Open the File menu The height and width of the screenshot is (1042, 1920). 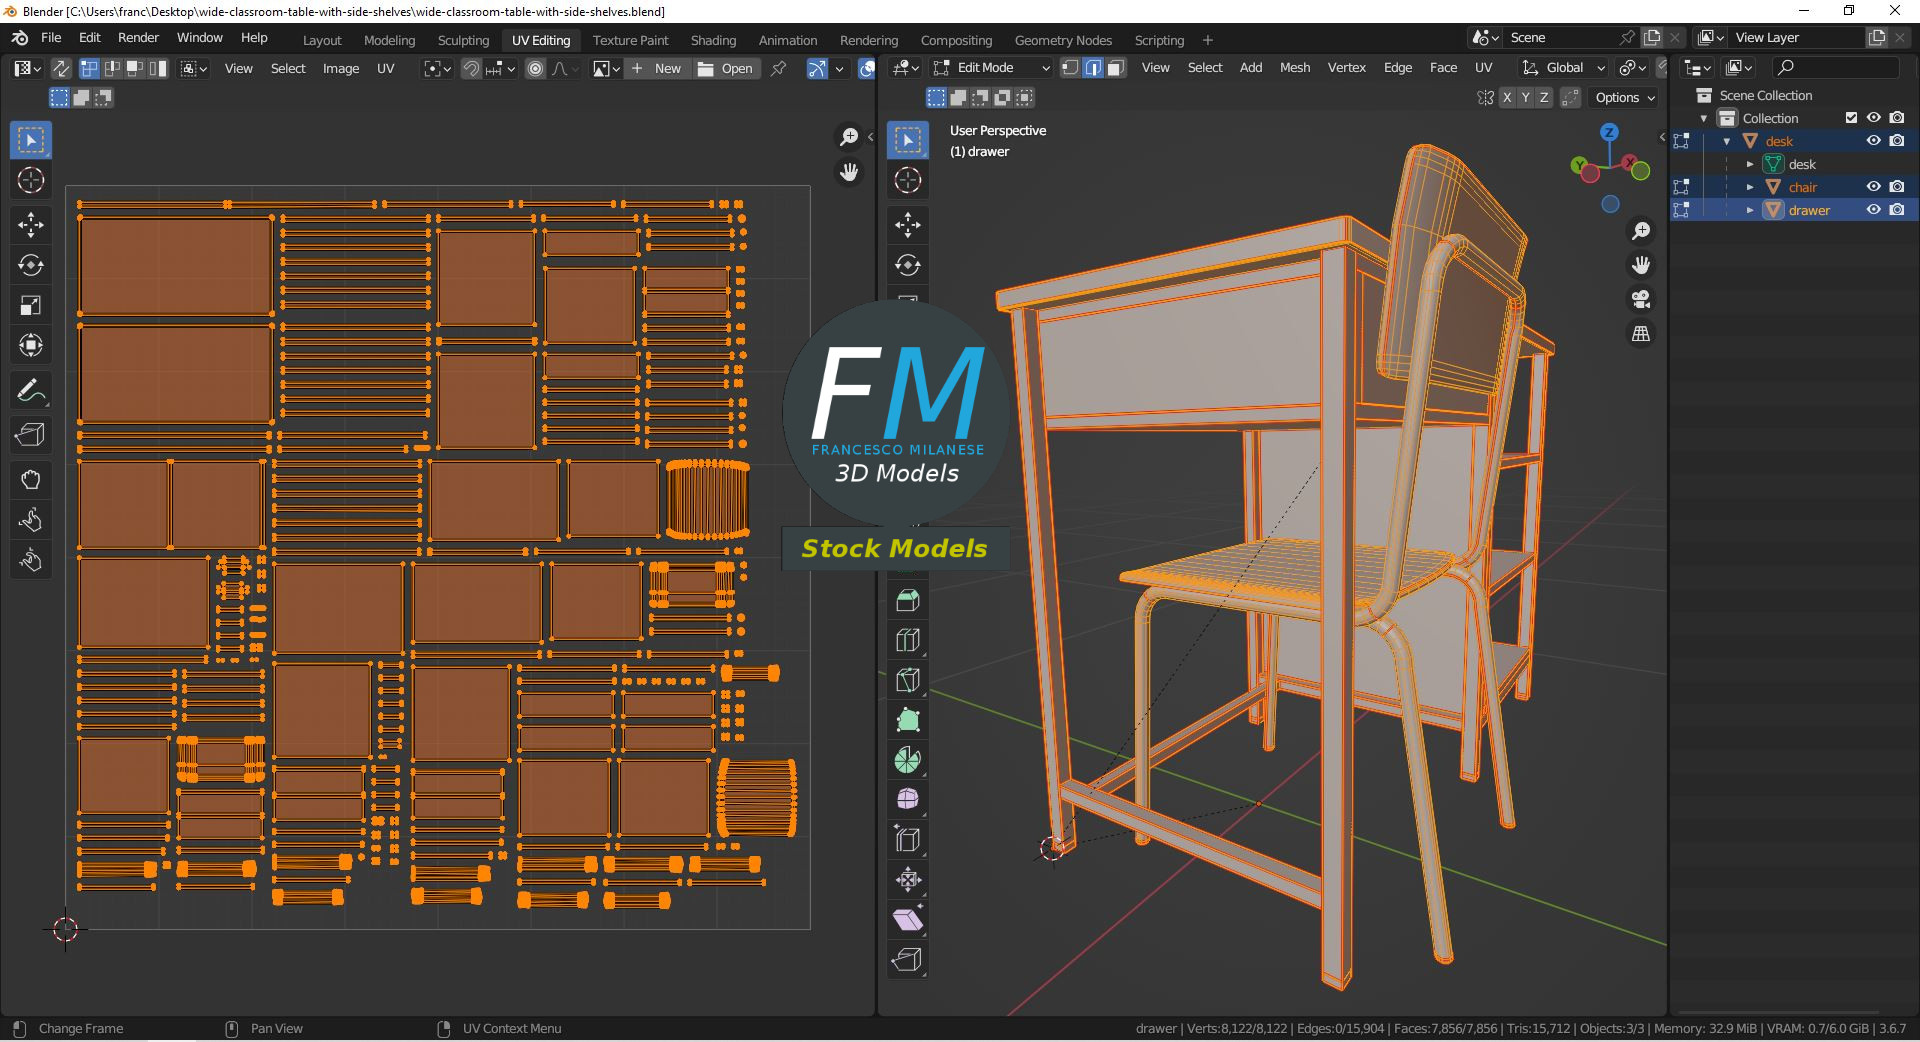click(x=51, y=38)
